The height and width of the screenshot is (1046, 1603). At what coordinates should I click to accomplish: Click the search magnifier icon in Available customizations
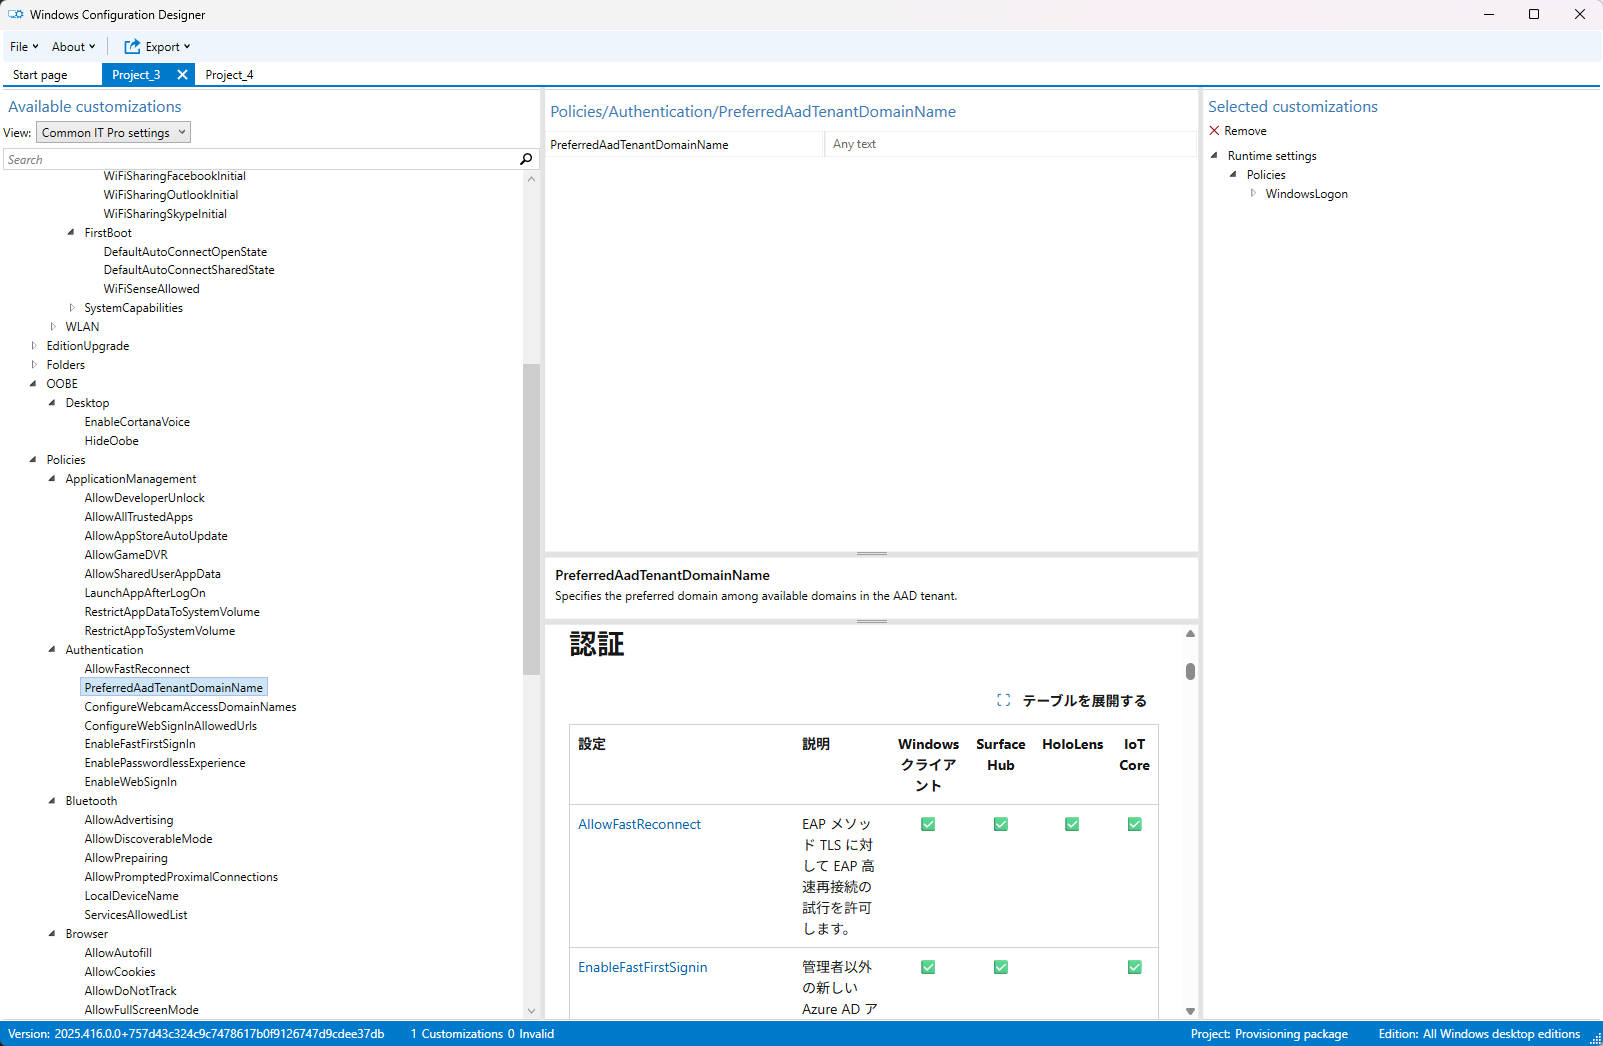click(x=525, y=159)
